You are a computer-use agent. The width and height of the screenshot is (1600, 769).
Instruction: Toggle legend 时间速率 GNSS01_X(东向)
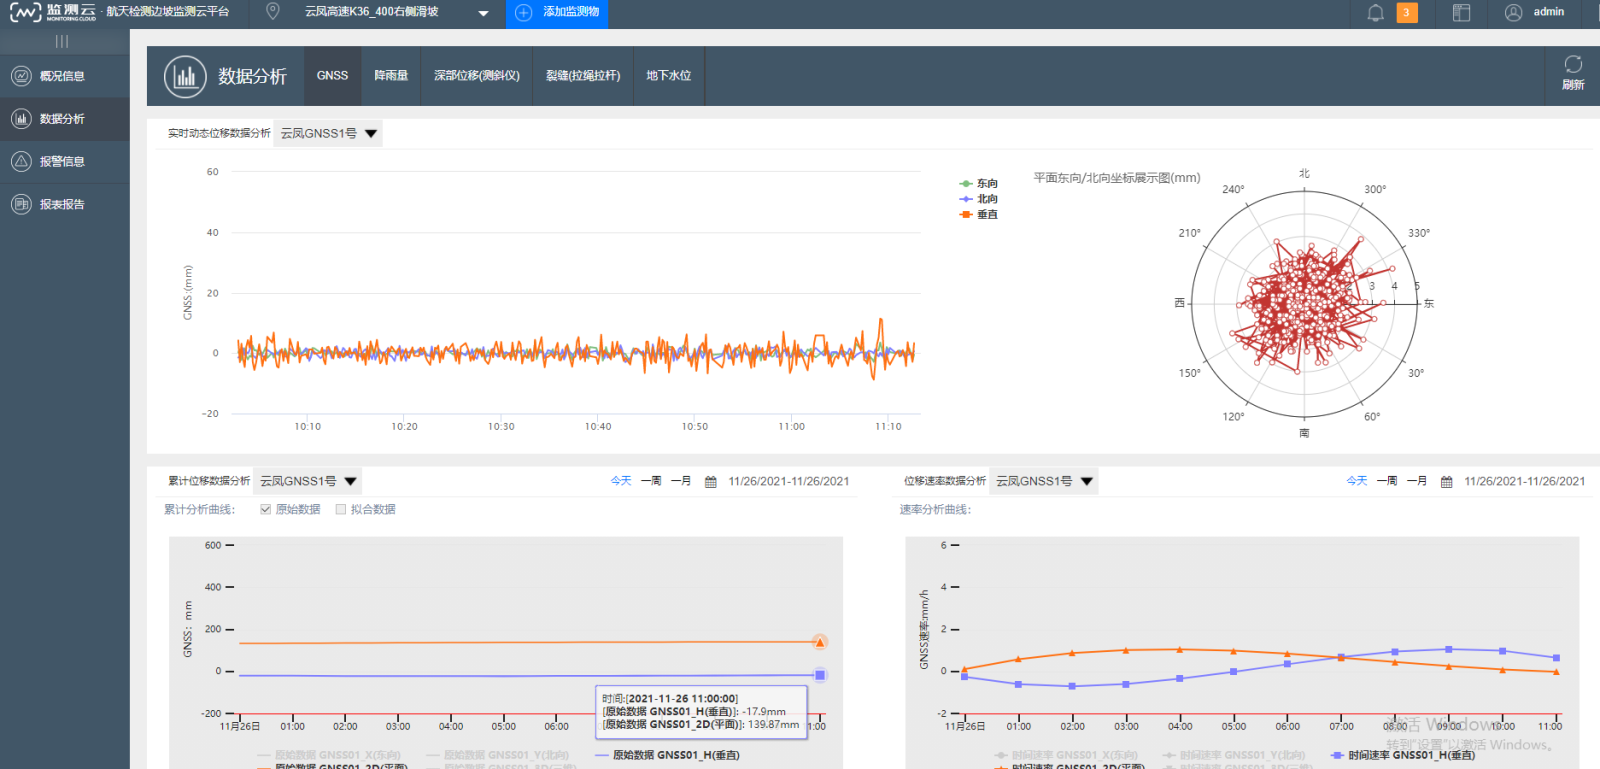tap(1066, 755)
